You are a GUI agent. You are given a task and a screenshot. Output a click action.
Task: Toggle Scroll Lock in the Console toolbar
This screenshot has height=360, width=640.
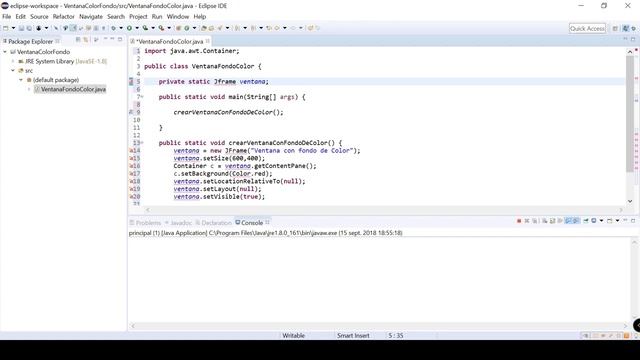click(x=552, y=221)
